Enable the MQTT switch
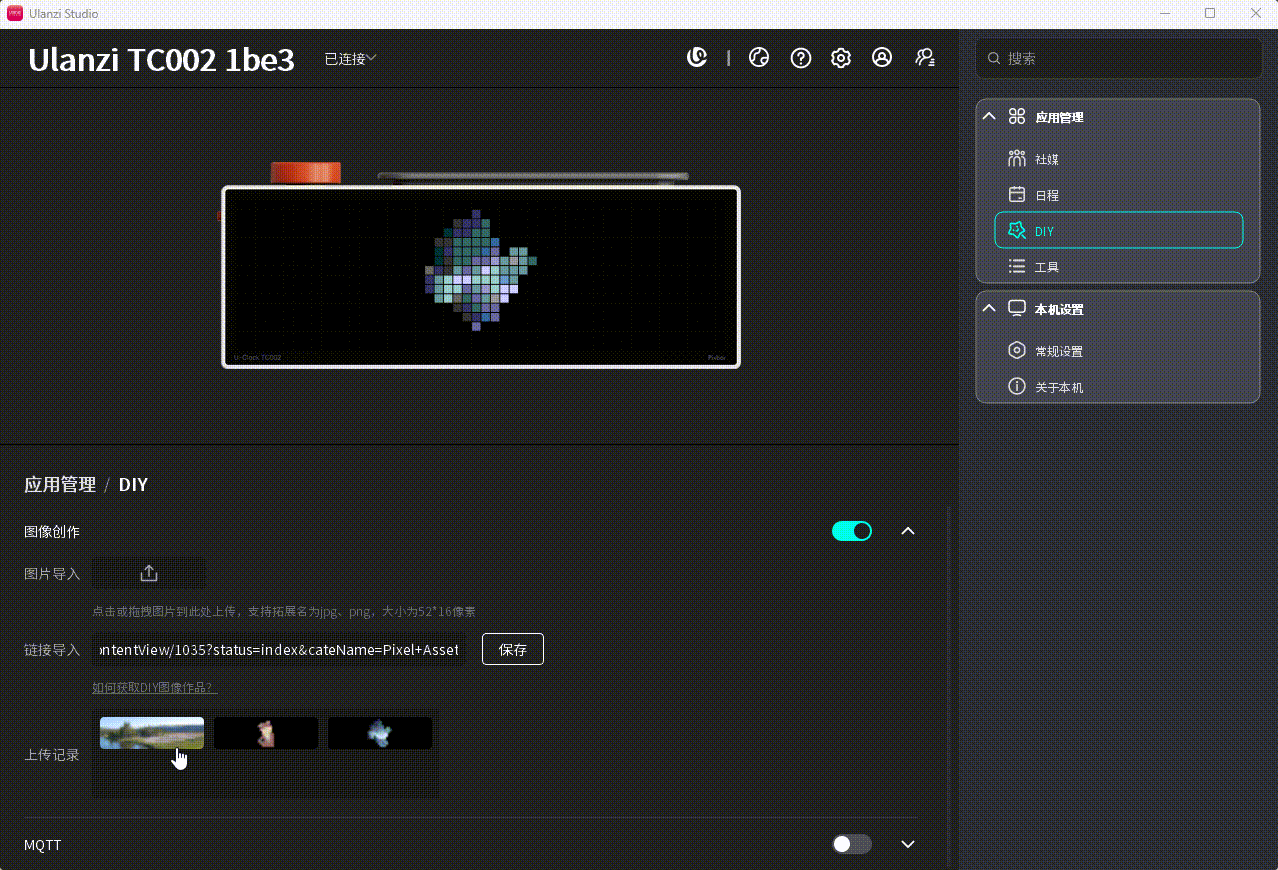 click(x=852, y=844)
